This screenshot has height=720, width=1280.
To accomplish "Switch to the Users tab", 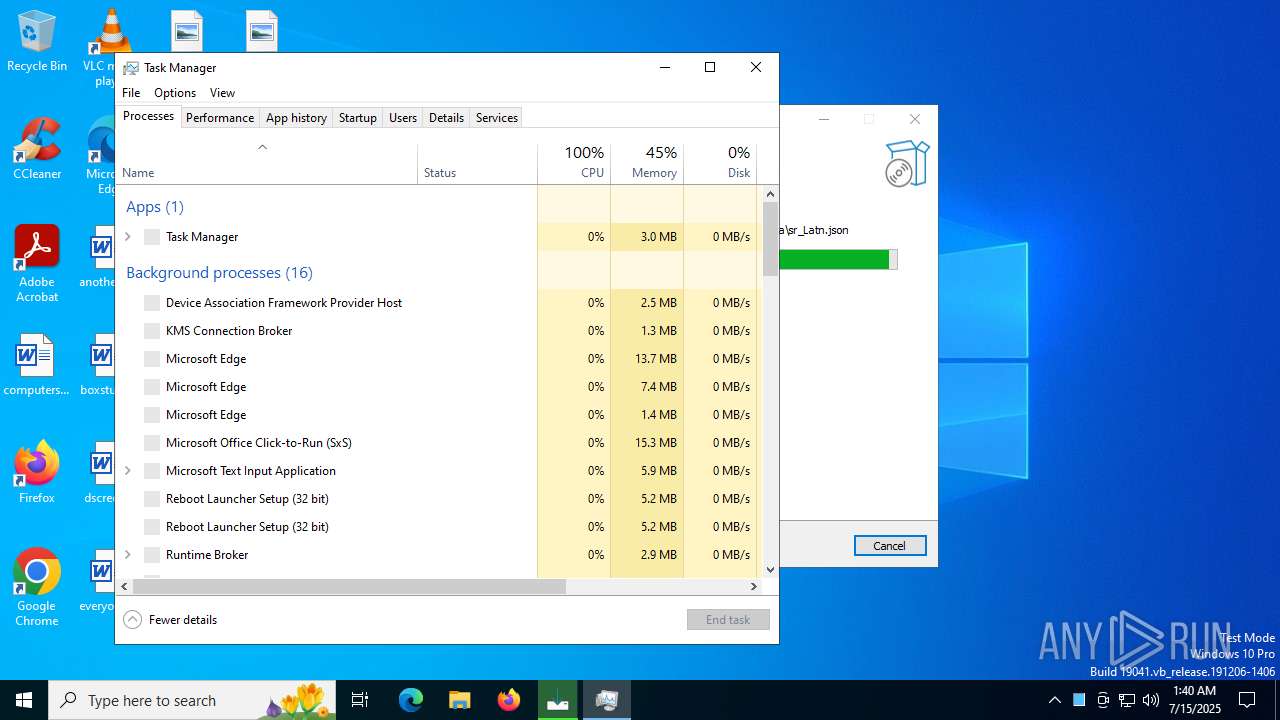I will click(x=403, y=118).
